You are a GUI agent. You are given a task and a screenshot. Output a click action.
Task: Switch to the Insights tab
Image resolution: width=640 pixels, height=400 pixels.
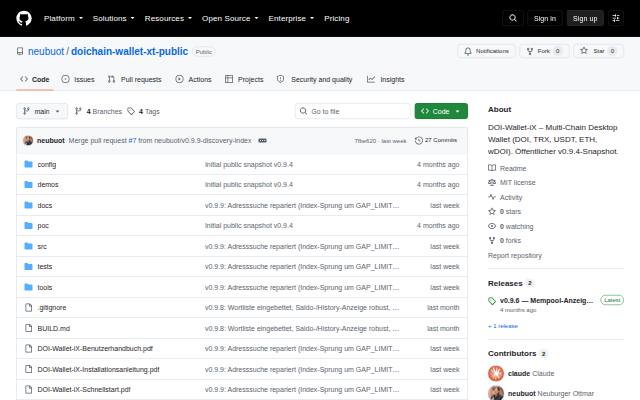[x=386, y=79]
